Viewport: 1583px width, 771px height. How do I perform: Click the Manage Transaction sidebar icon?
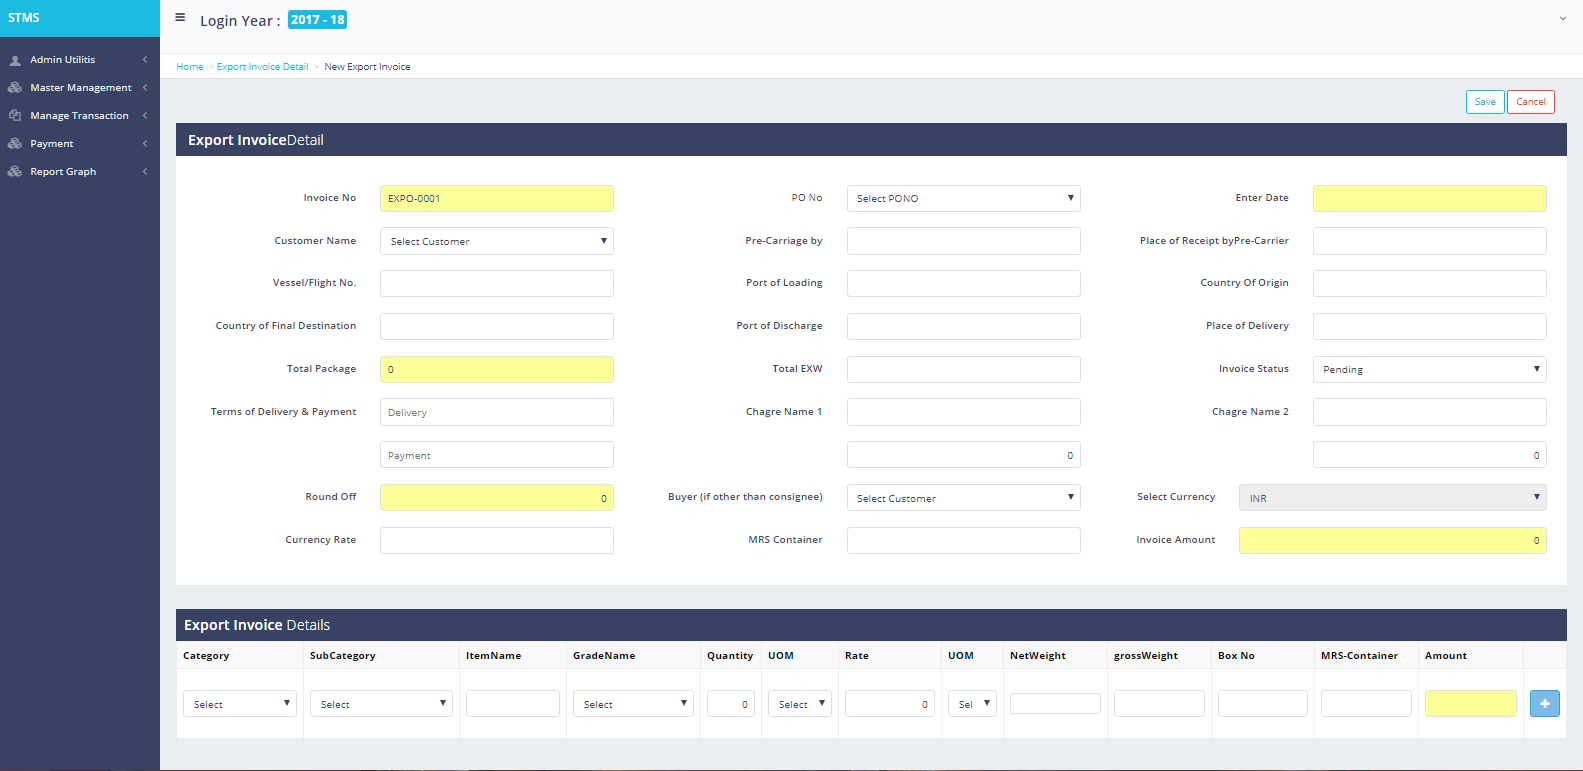click(x=15, y=116)
